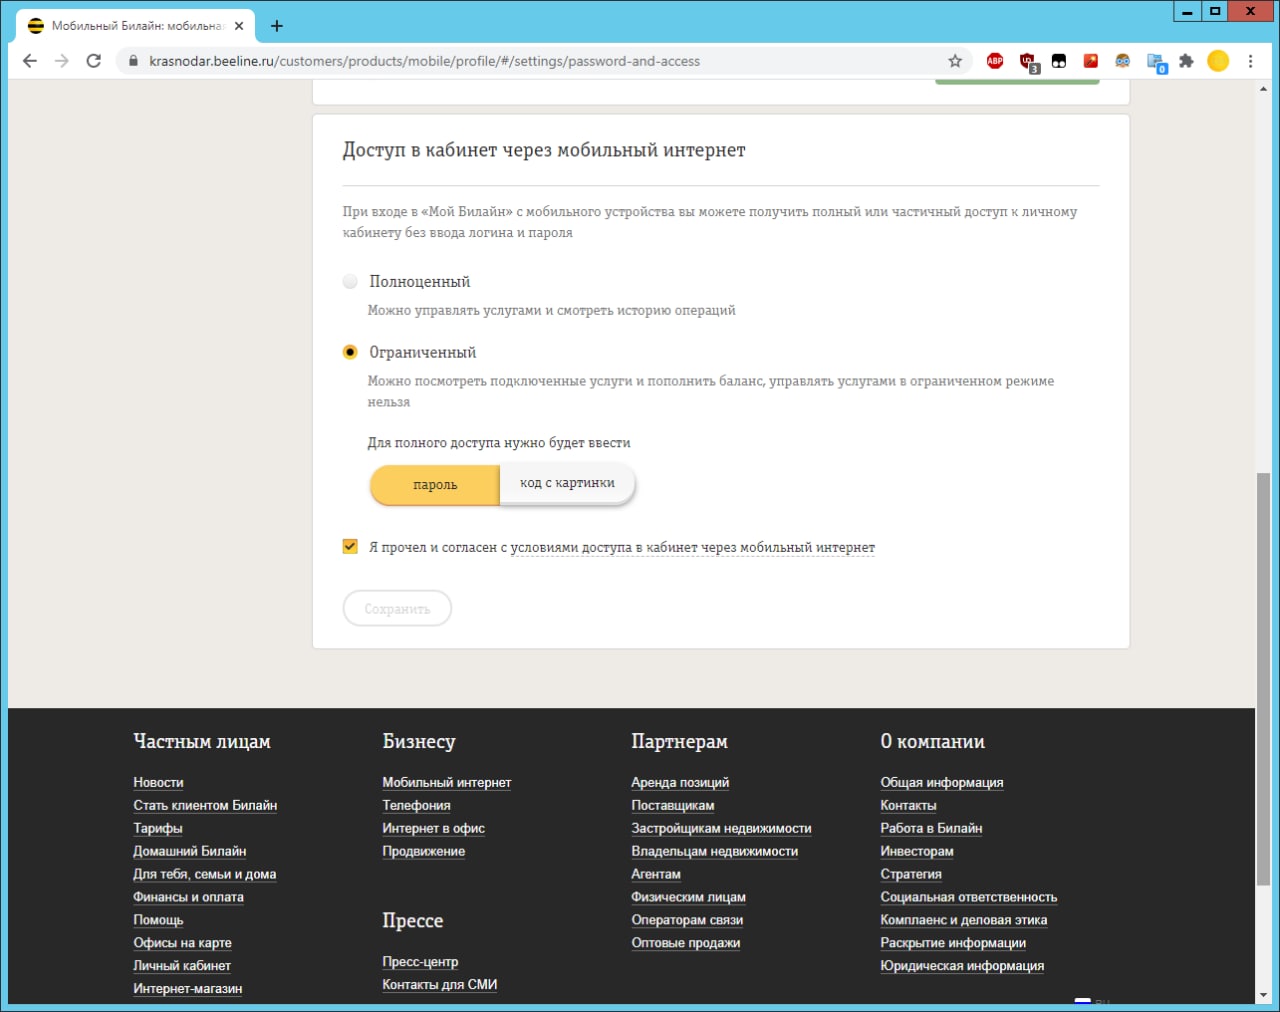Open Продвижение footer link
The image size is (1280, 1012).
[x=424, y=851]
